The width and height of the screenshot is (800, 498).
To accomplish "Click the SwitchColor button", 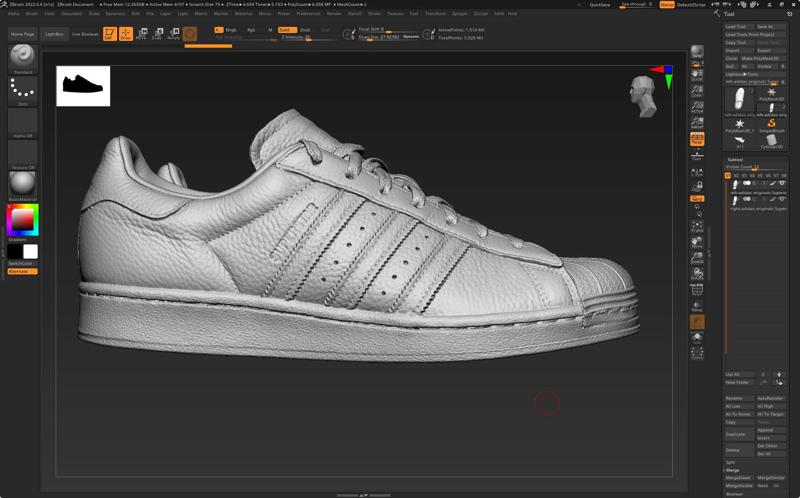I will [22, 264].
